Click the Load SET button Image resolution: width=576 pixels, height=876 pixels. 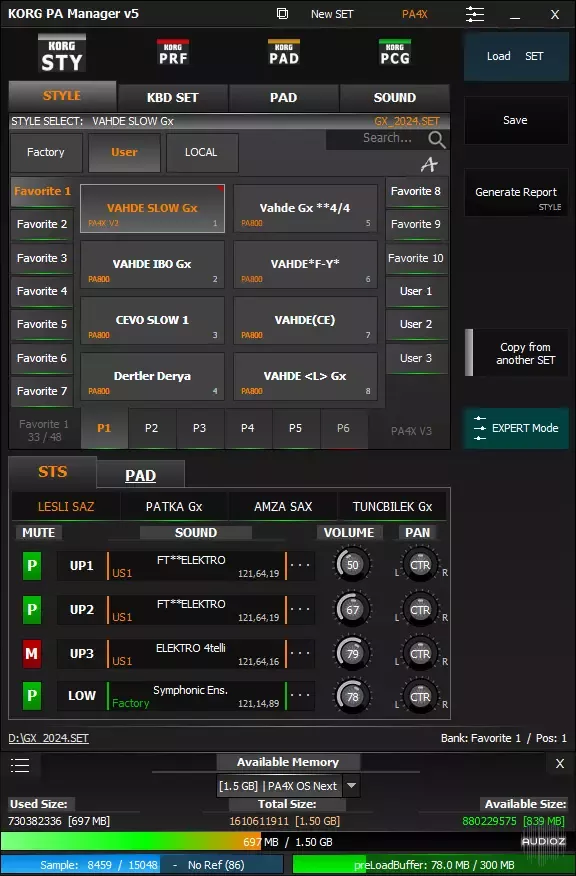pyautogui.click(x=516, y=56)
